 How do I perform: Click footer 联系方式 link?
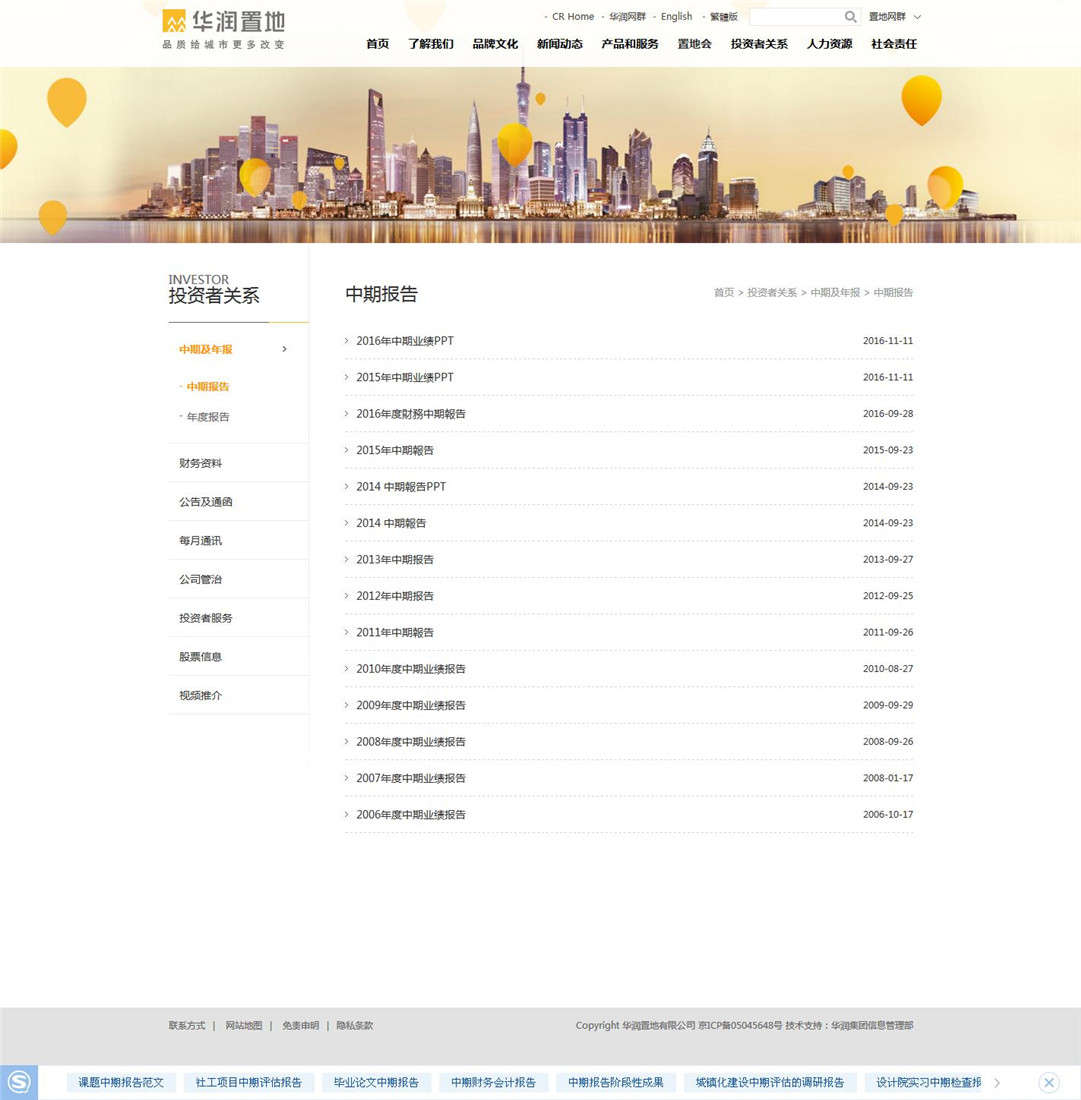point(187,1025)
